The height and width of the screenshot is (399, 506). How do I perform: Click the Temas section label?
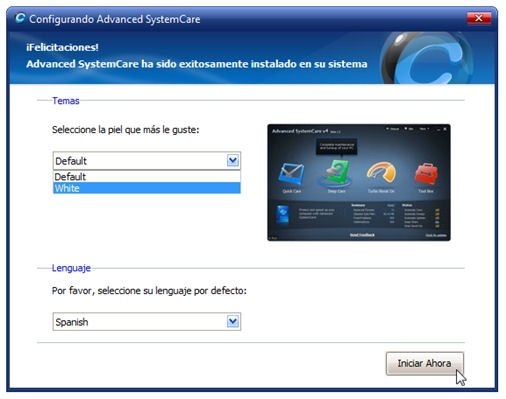click(x=66, y=101)
